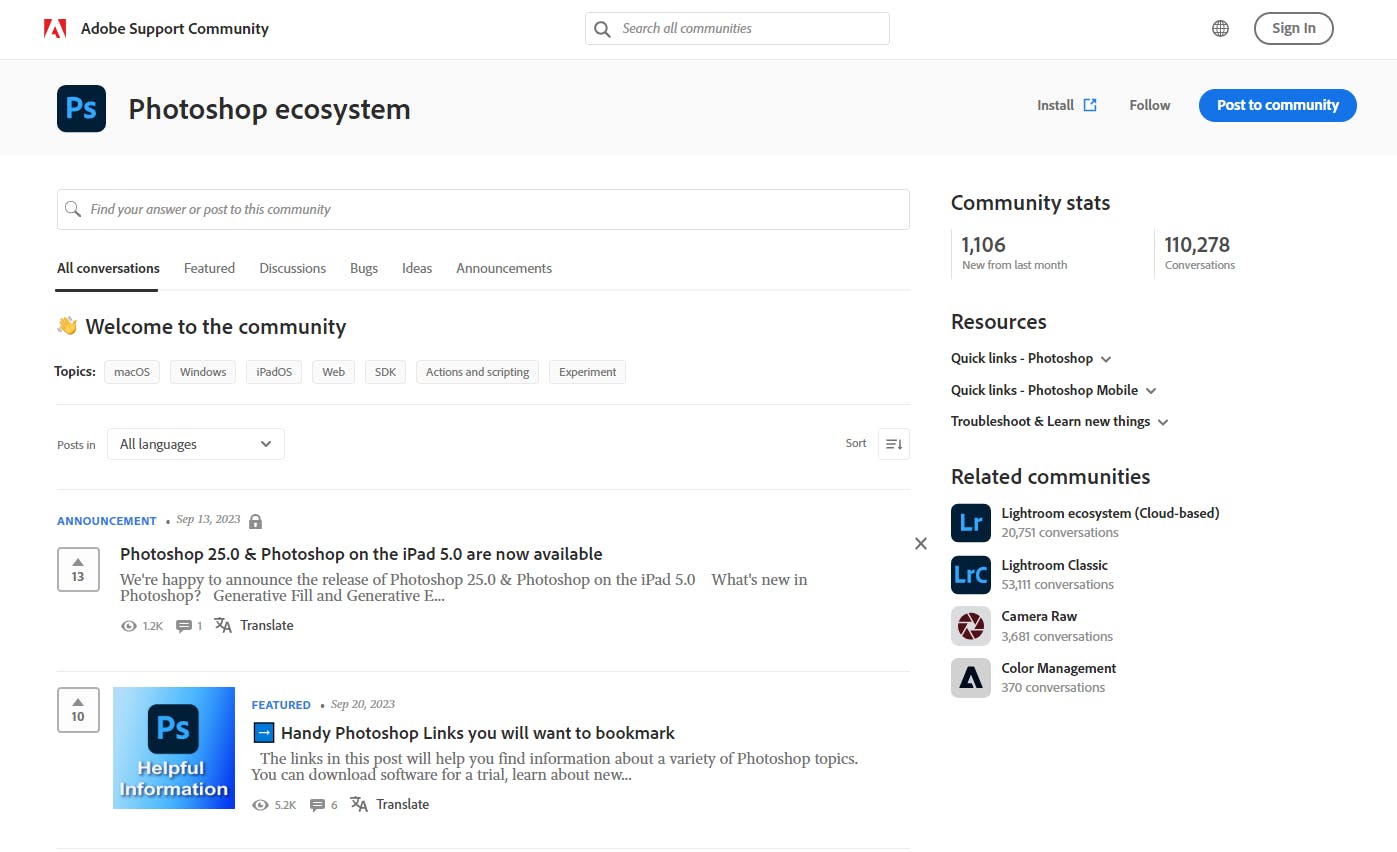Open the Lightroom ecosystem community icon
Image resolution: width=1397 pixels, height=852 pixels.
(970, 523)
